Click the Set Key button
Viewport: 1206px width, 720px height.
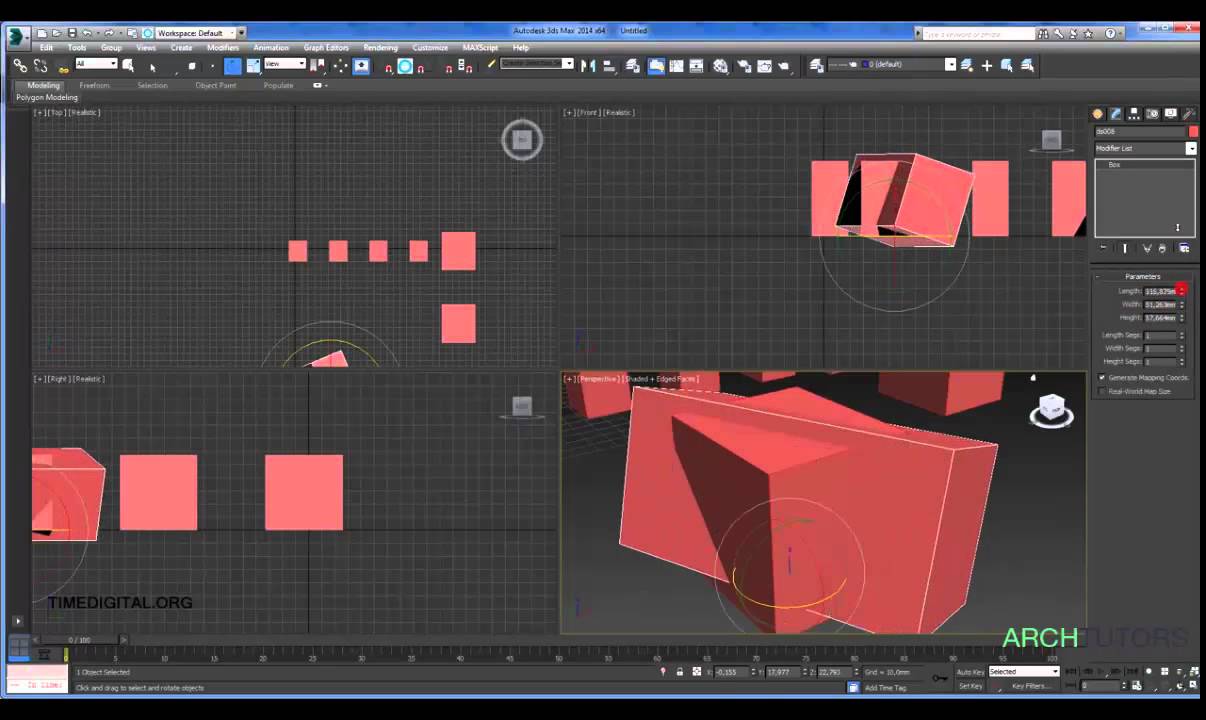[x=970, y=686]
